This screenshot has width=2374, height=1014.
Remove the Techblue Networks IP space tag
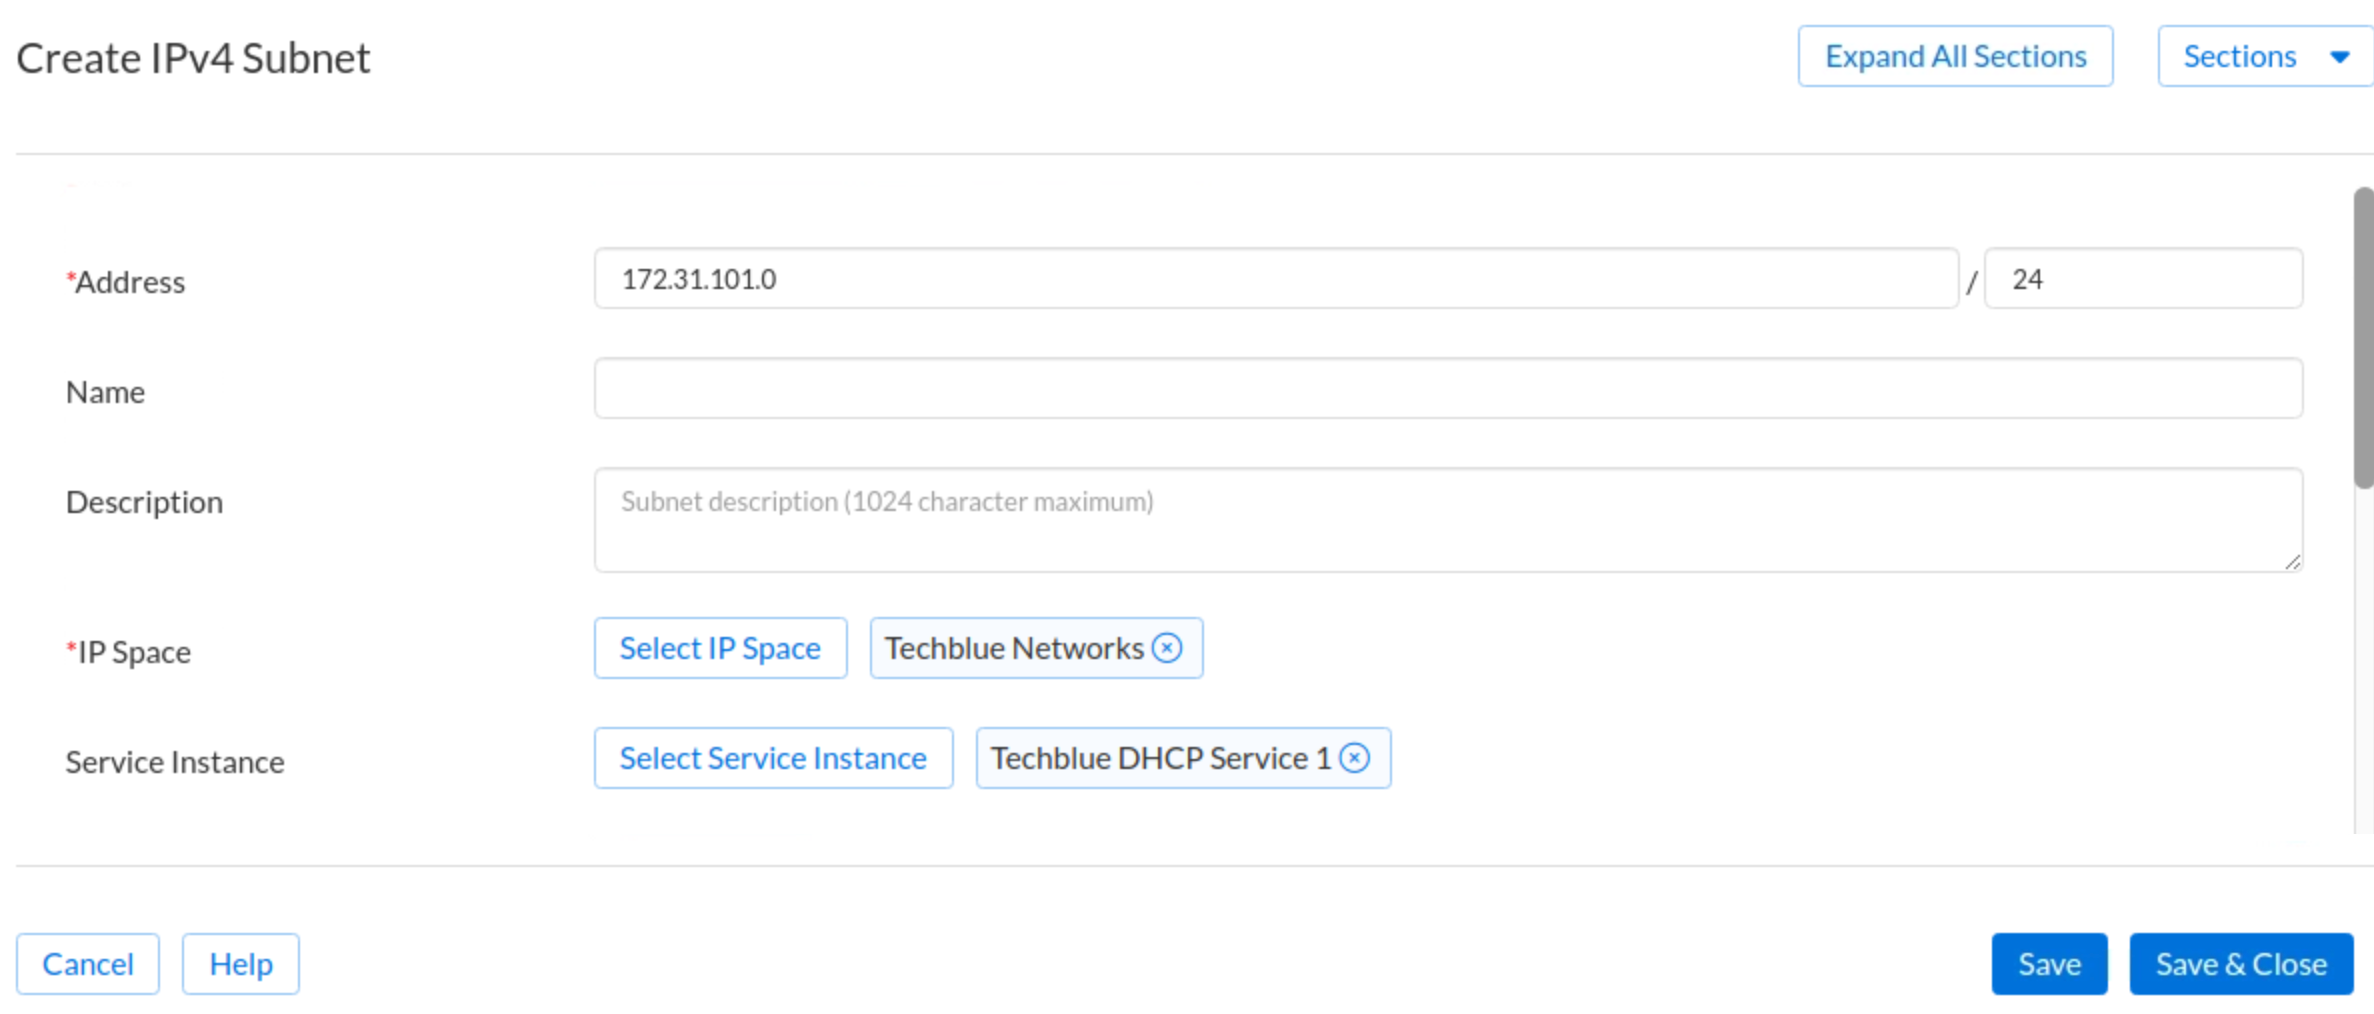pyautogui.click(x=1166, y=648)
